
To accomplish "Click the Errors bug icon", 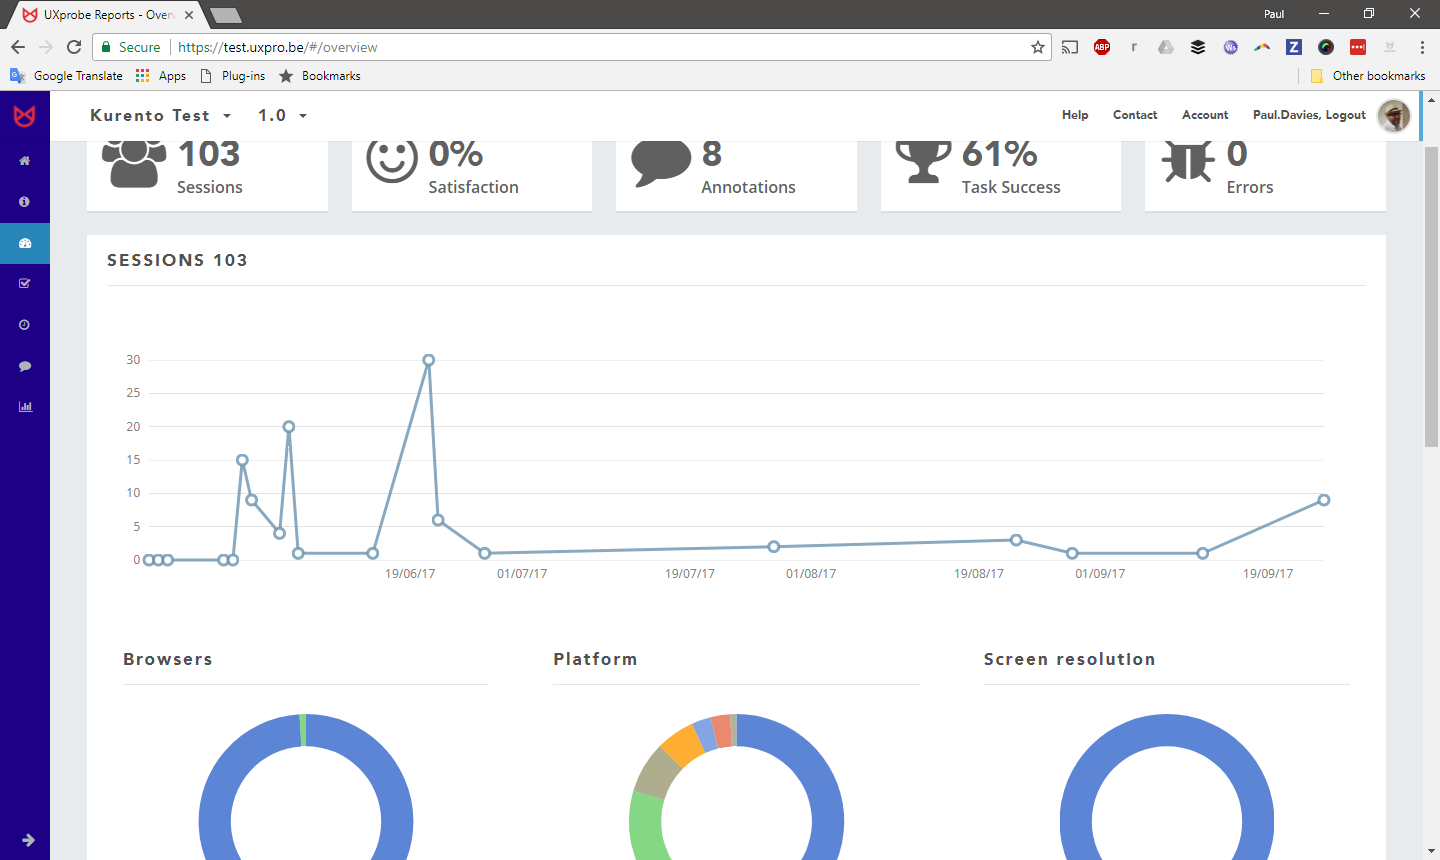I will (1188, 162).
